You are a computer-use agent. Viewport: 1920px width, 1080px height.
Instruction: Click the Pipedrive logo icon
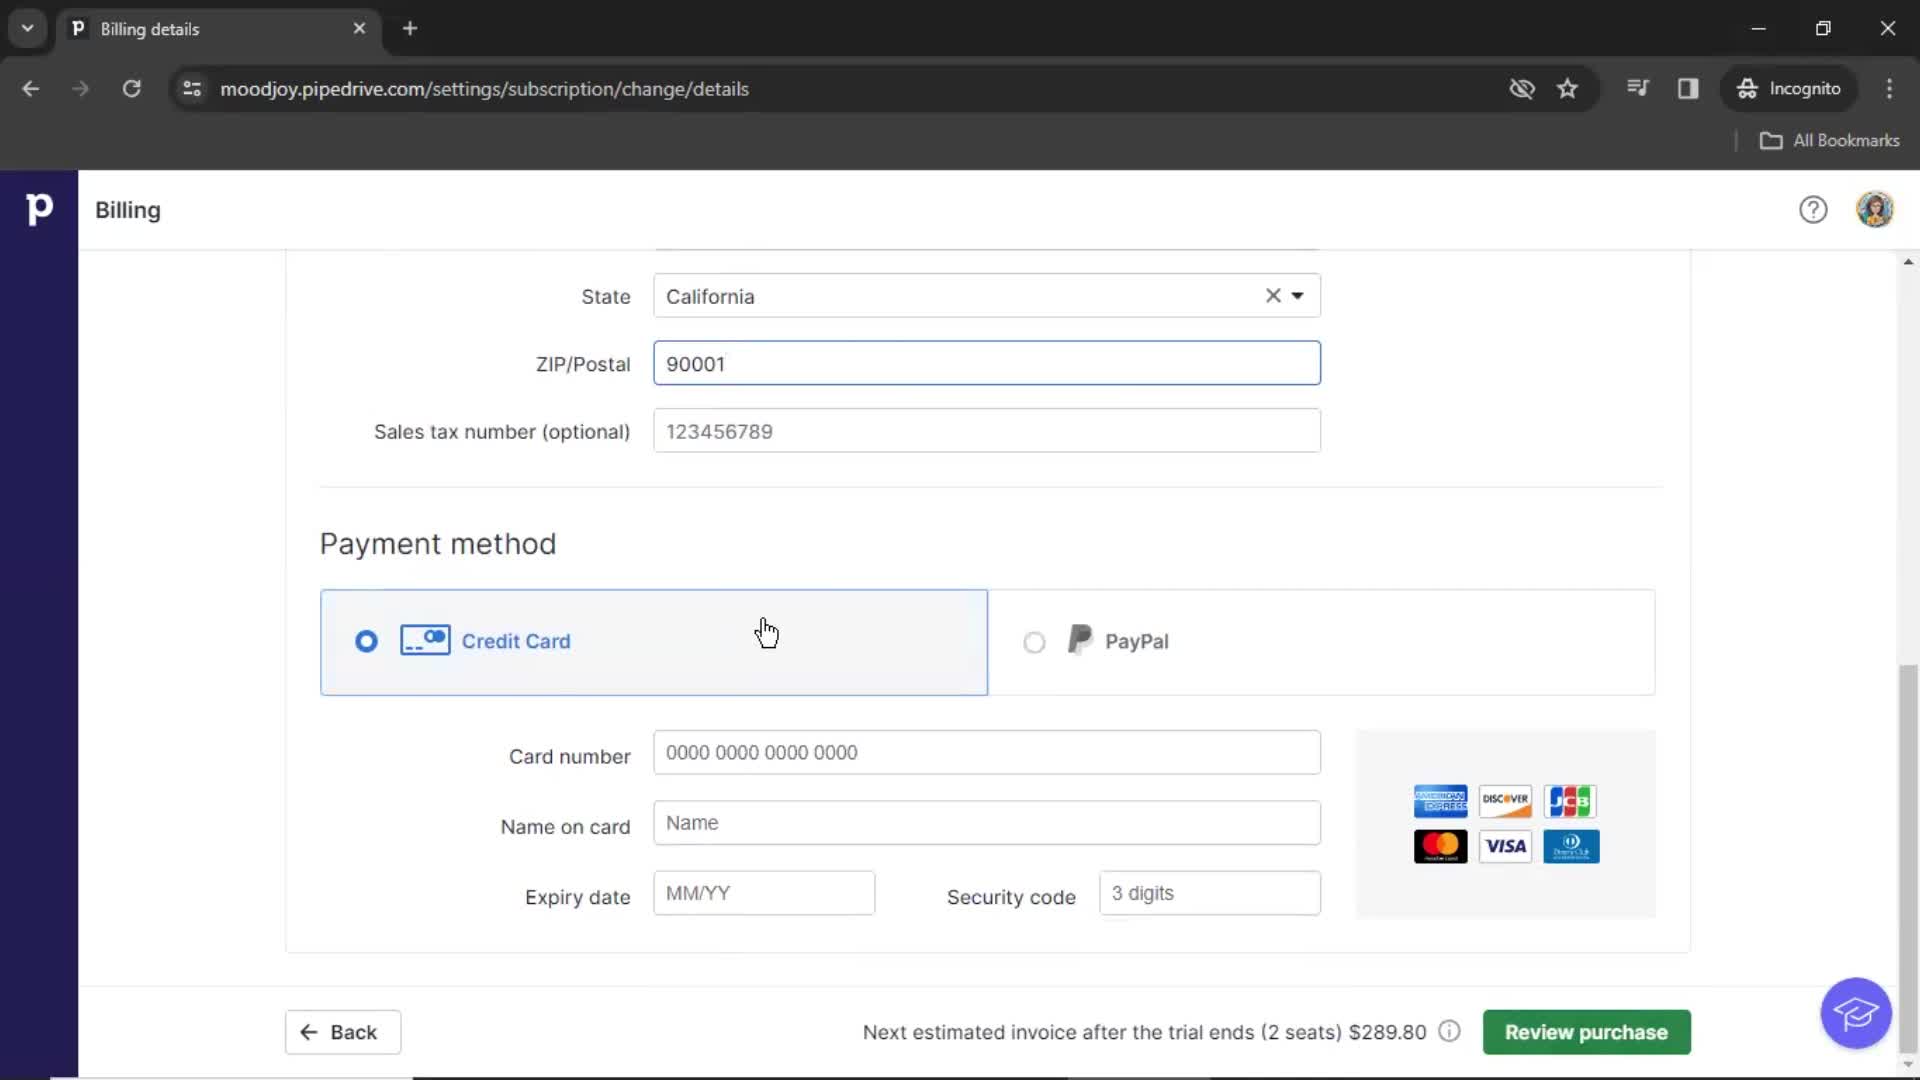(x=38, y=208)
